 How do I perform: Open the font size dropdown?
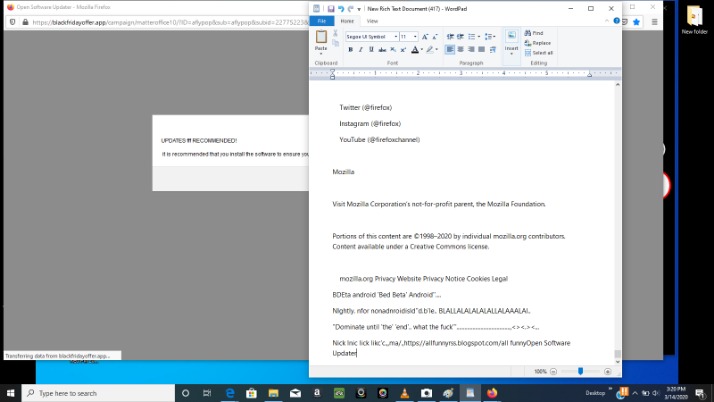pos(415,36)
